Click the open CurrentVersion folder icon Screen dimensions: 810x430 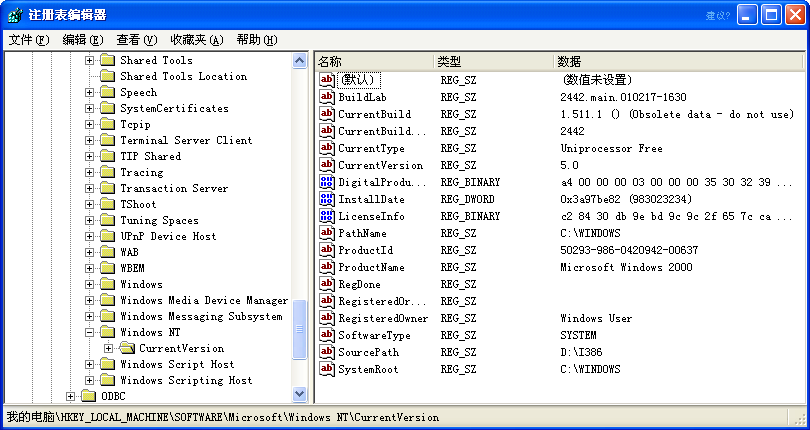point(127,348)
